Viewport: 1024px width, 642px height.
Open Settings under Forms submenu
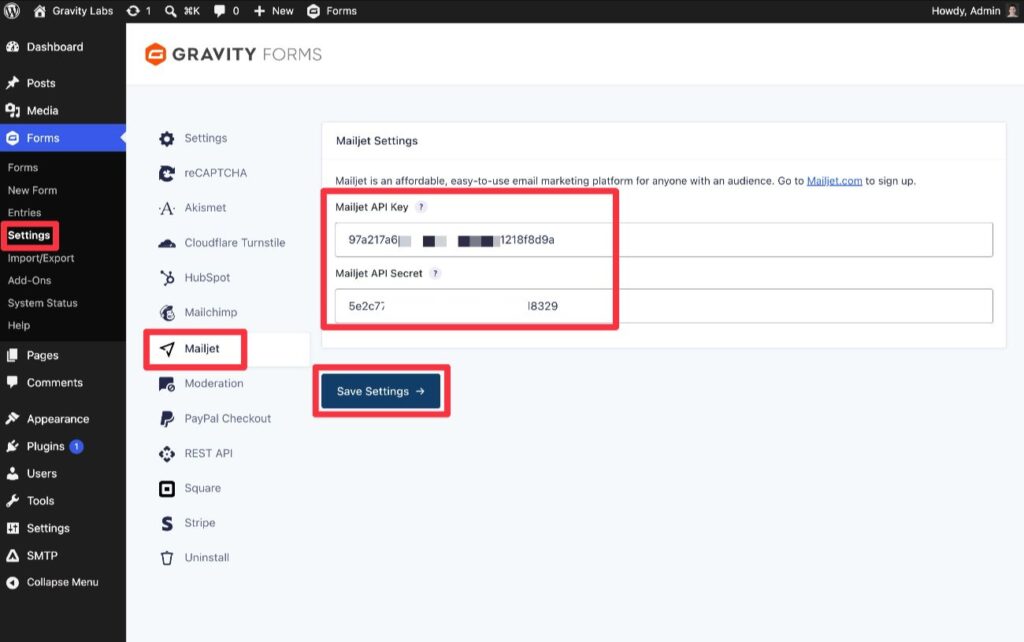(29, 235)
